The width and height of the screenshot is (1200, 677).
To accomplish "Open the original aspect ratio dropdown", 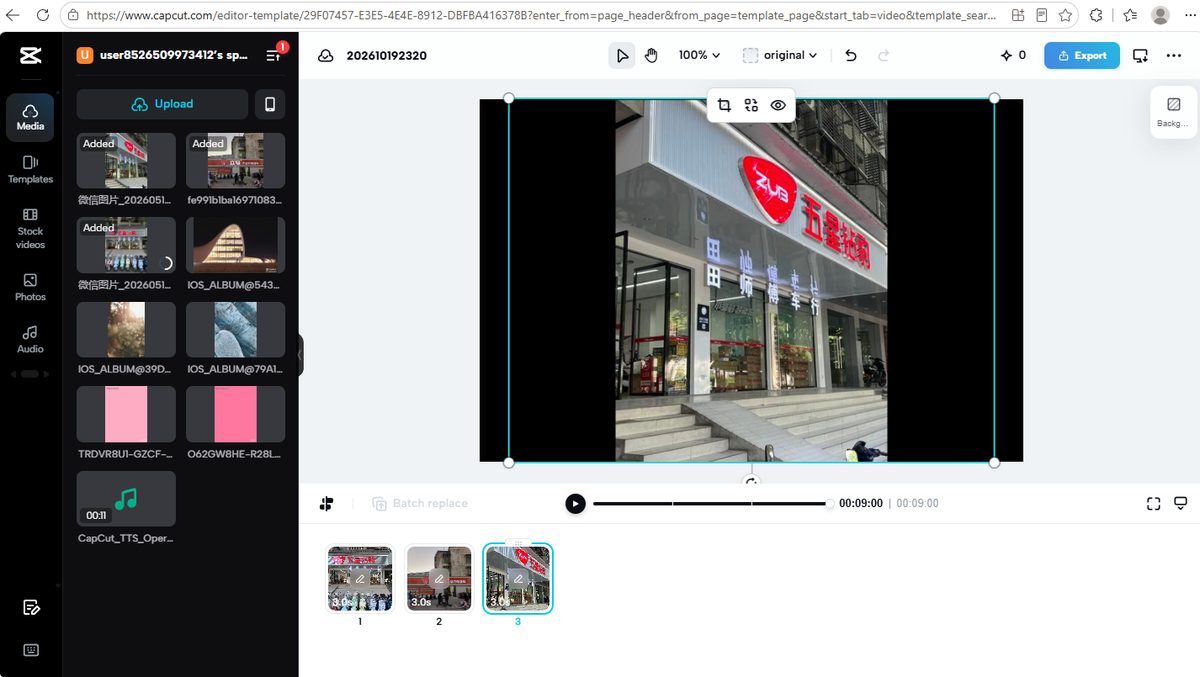I will tap(780, 55).
